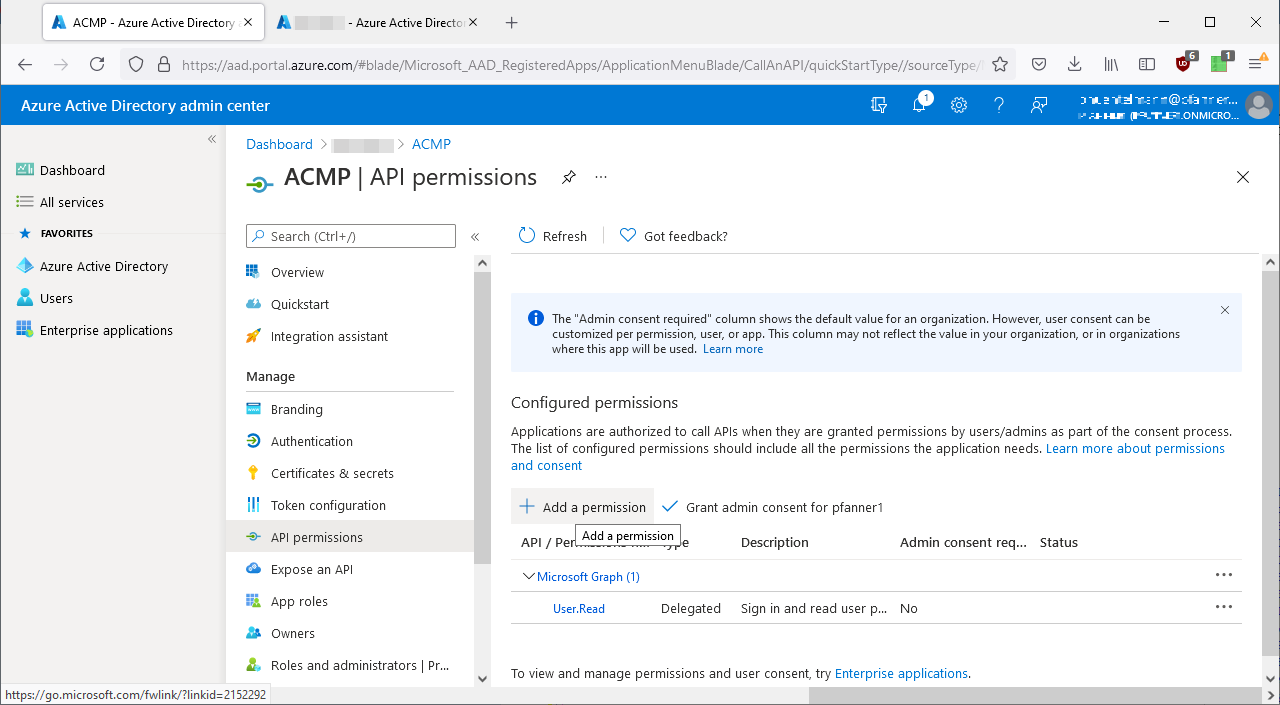Screen dimensions: 1280x705
Task: Open more options for Microsoft Graph row
Action: click(x=1223, y=575)
